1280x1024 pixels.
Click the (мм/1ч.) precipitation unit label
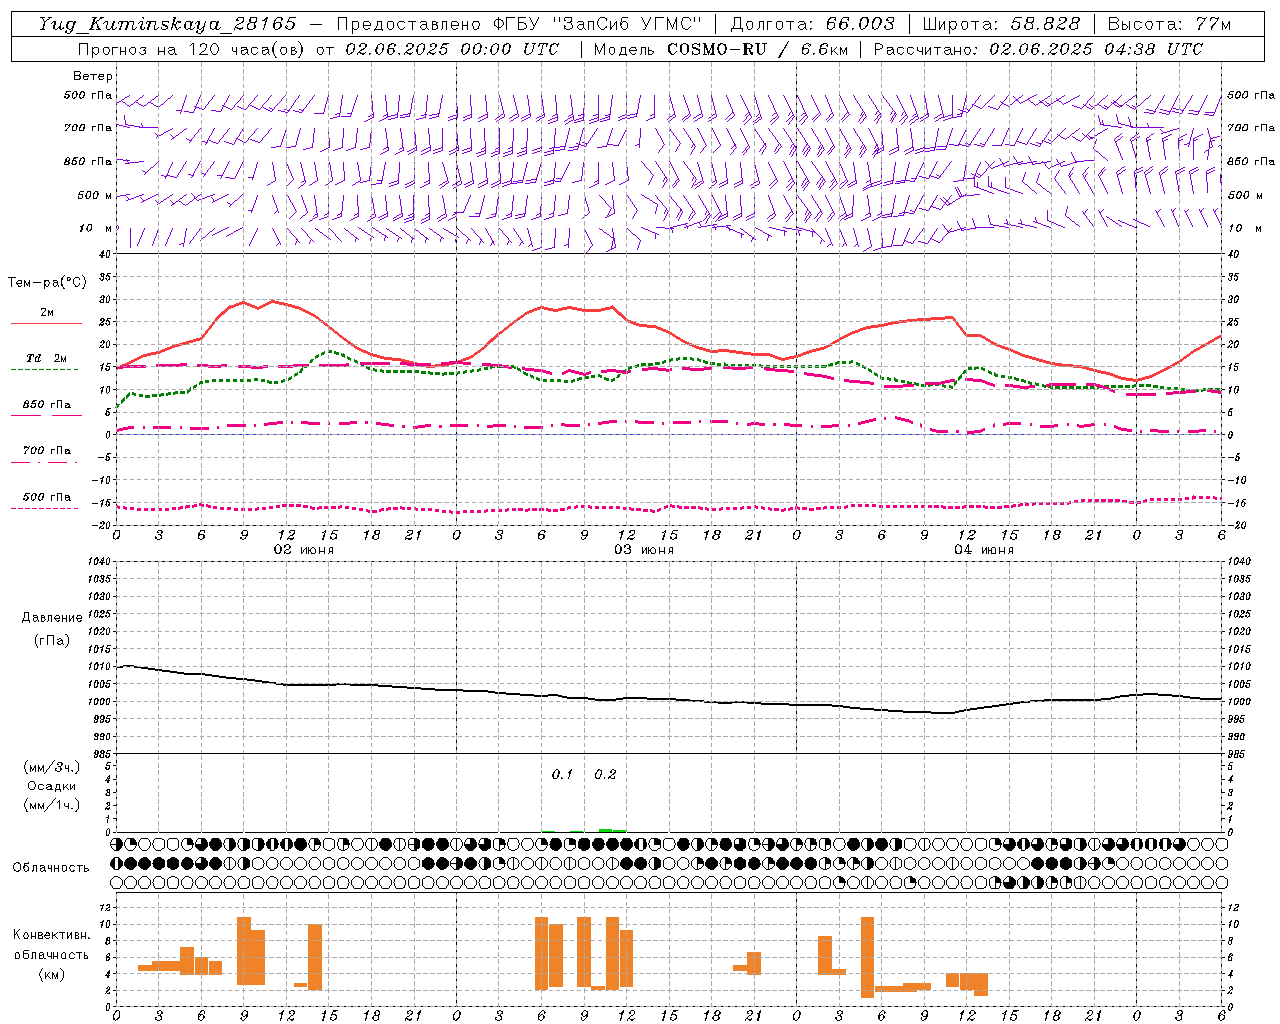52,805
